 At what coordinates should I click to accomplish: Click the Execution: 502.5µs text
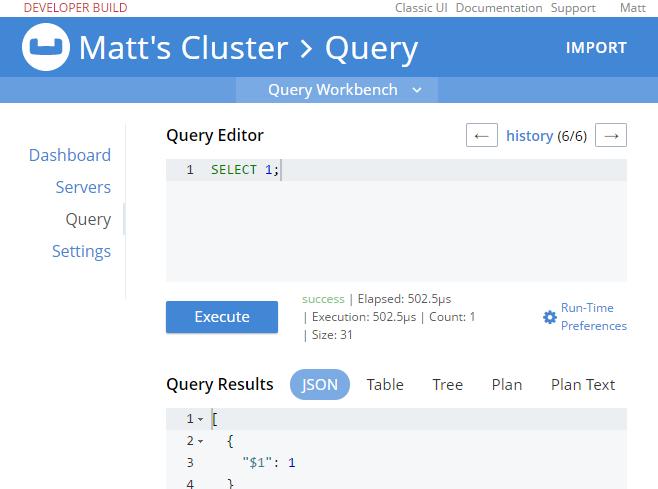point(364,317)
